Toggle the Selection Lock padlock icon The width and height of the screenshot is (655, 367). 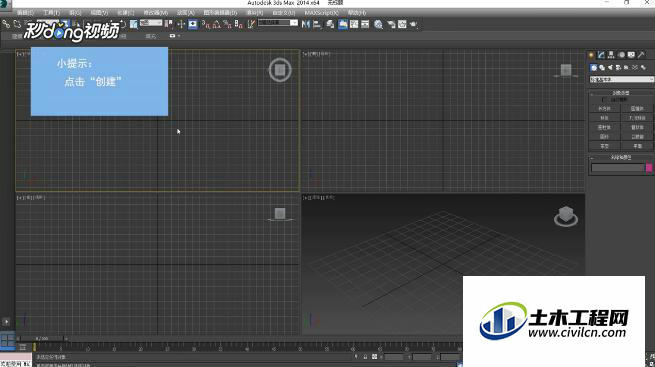click(x=366, y=357)
